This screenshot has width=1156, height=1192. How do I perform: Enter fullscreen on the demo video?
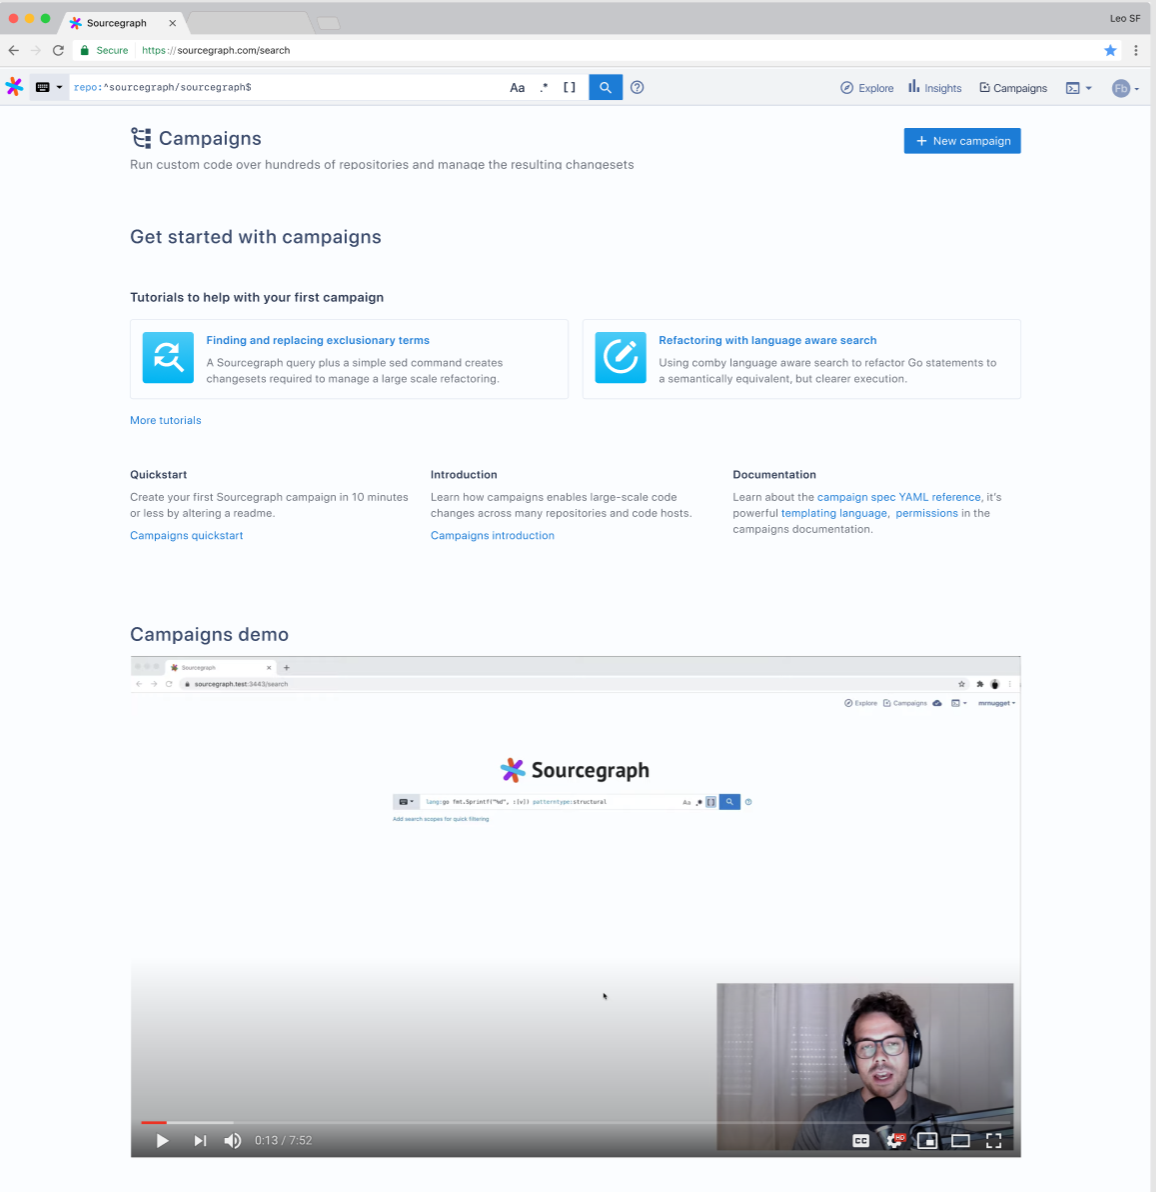pyautogui.click(x=993, y=1140)
